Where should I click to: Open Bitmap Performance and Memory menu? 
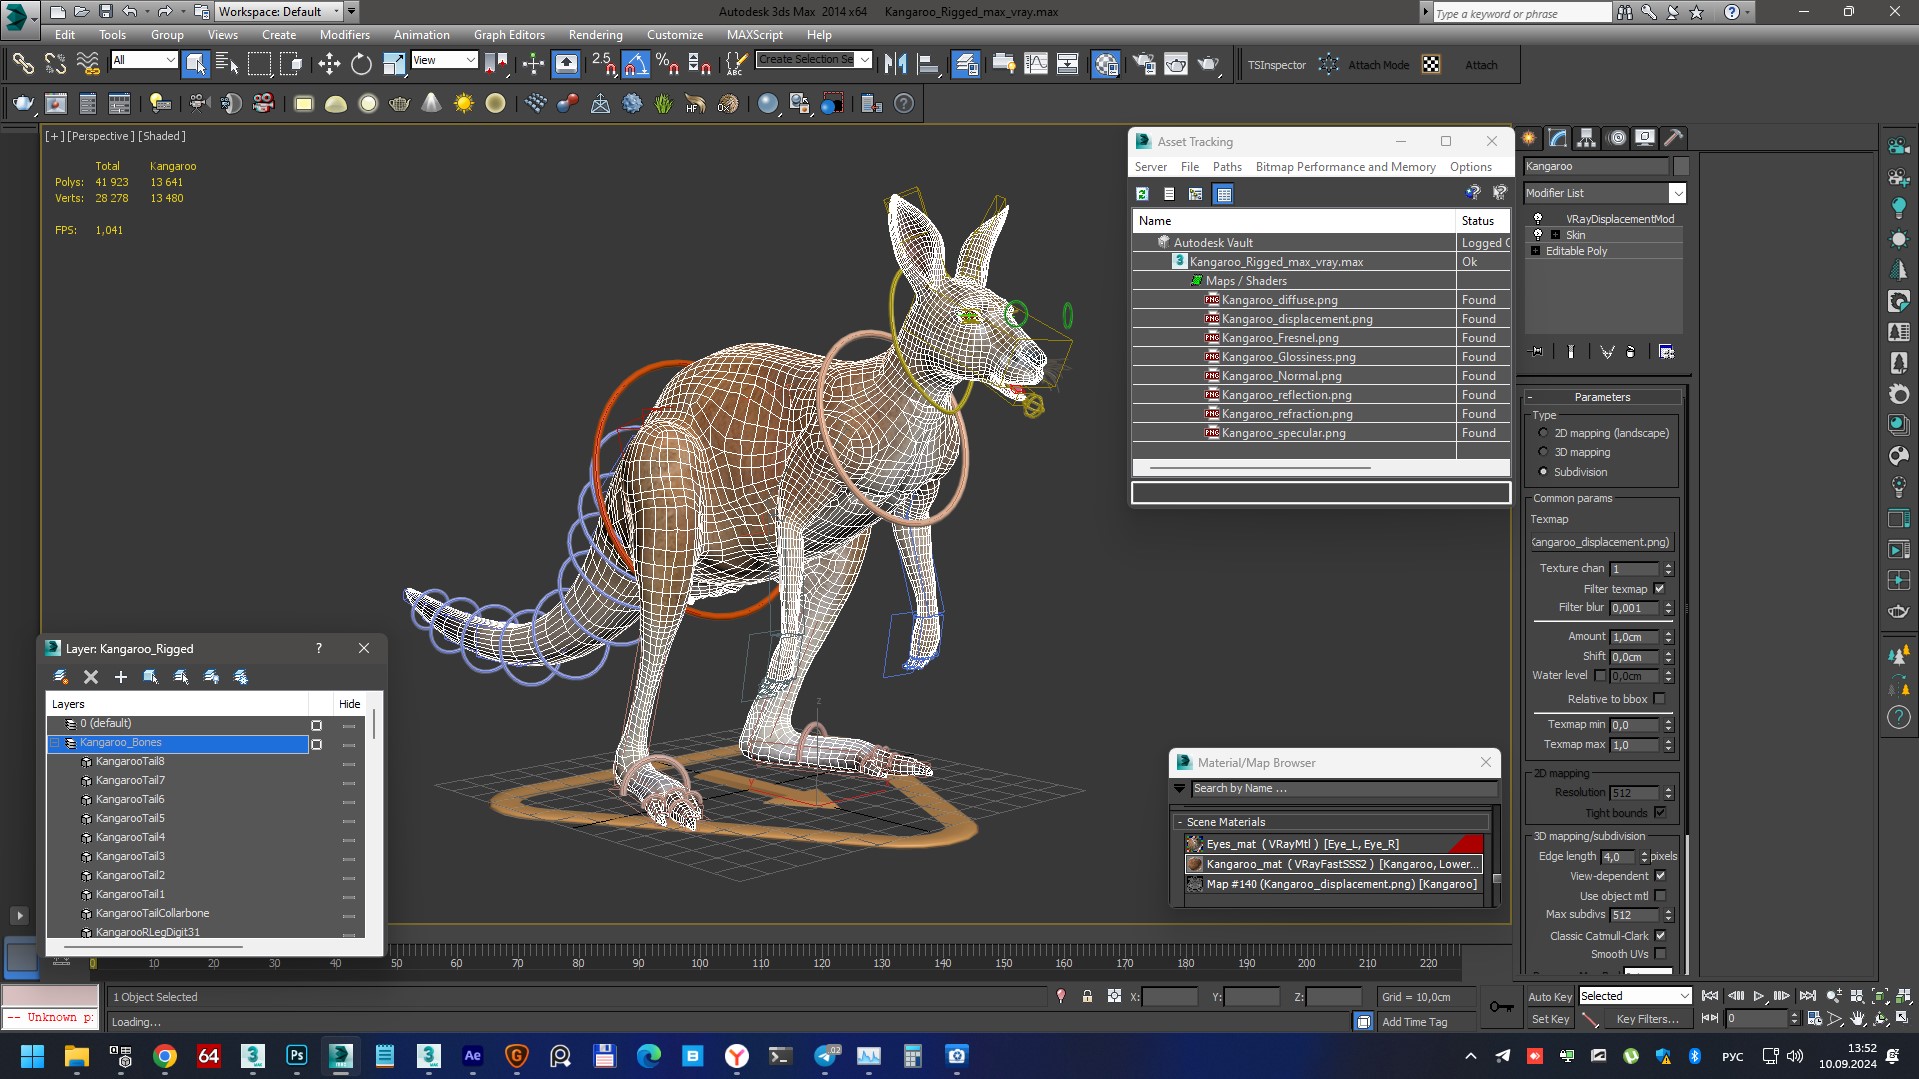pyautogui.click(x=1345, y=167)
